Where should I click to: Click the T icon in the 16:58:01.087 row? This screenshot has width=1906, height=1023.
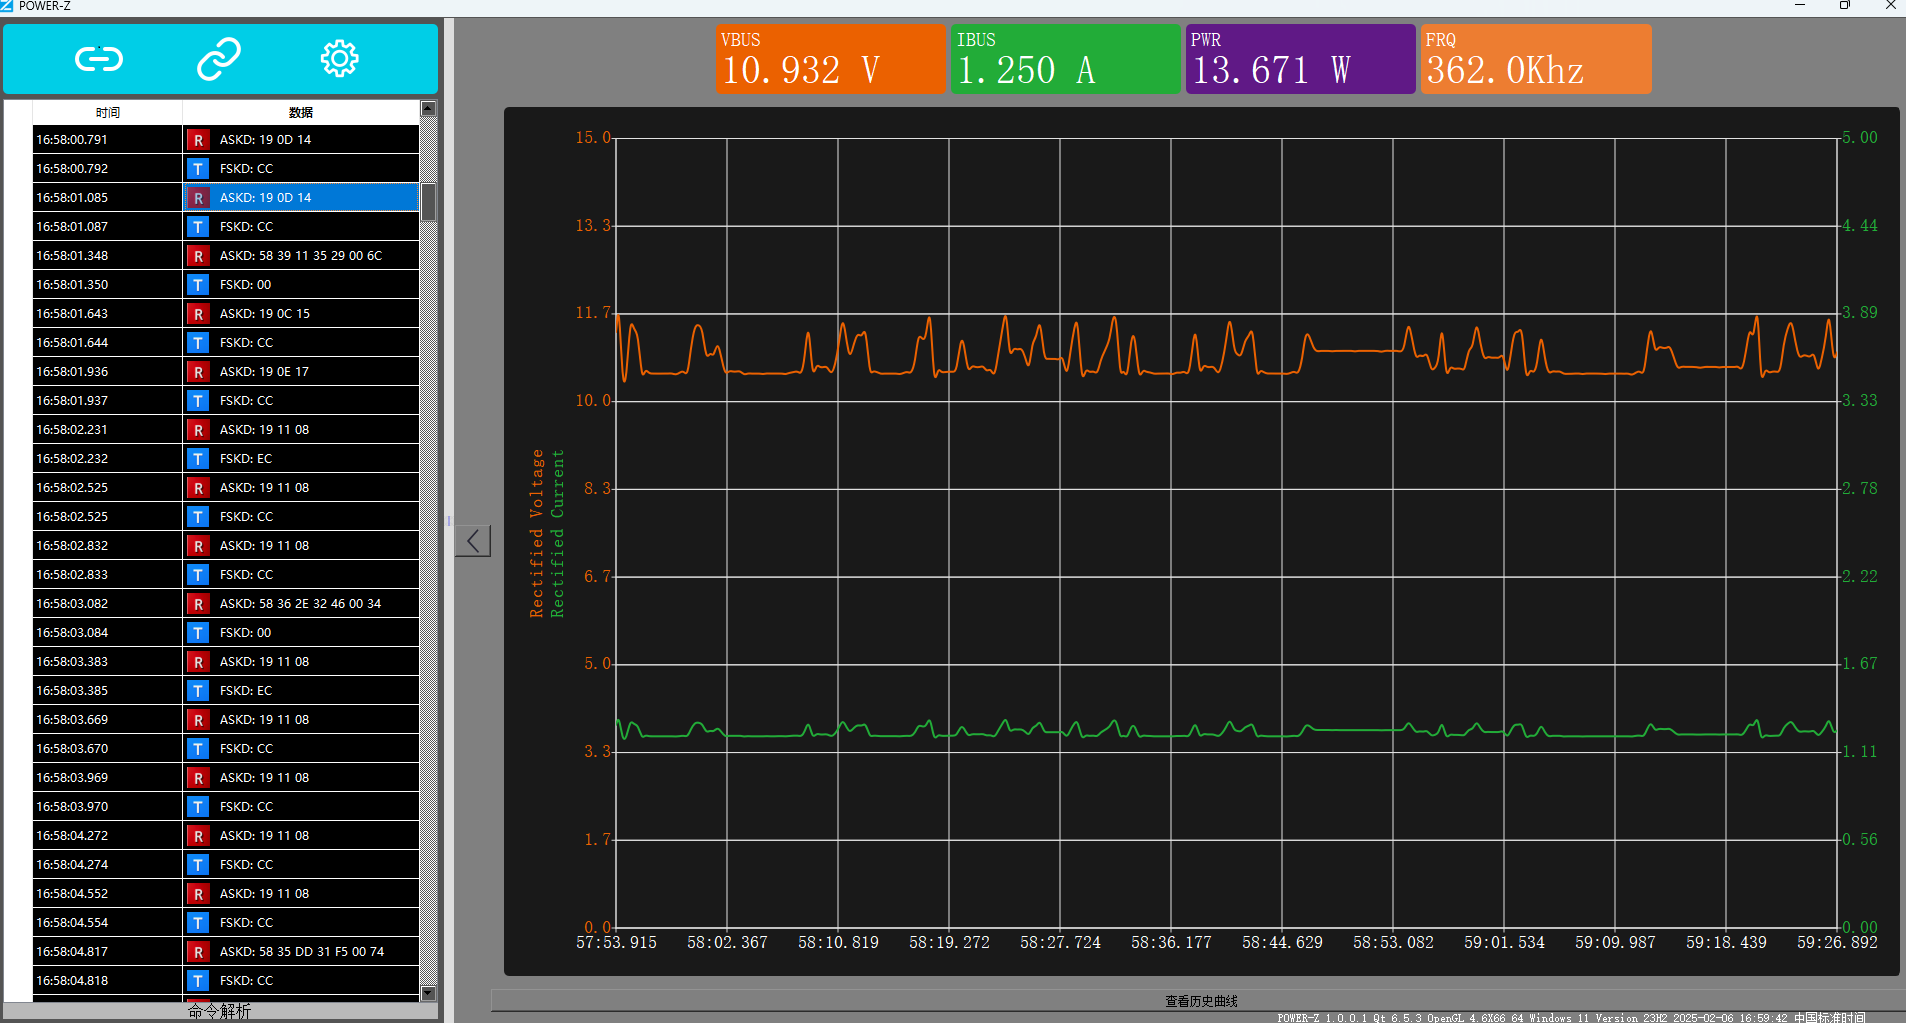pos(198,227)
